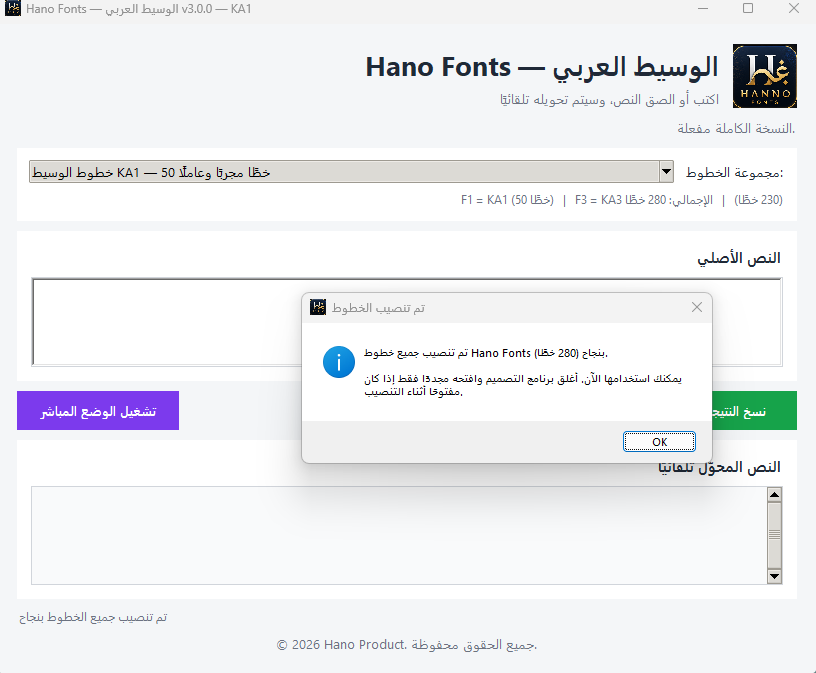Image resolution: width=816 pixels, height=673 pixels.
Task: Click the output box scrollbar thumb
Action: pos(774,535)
